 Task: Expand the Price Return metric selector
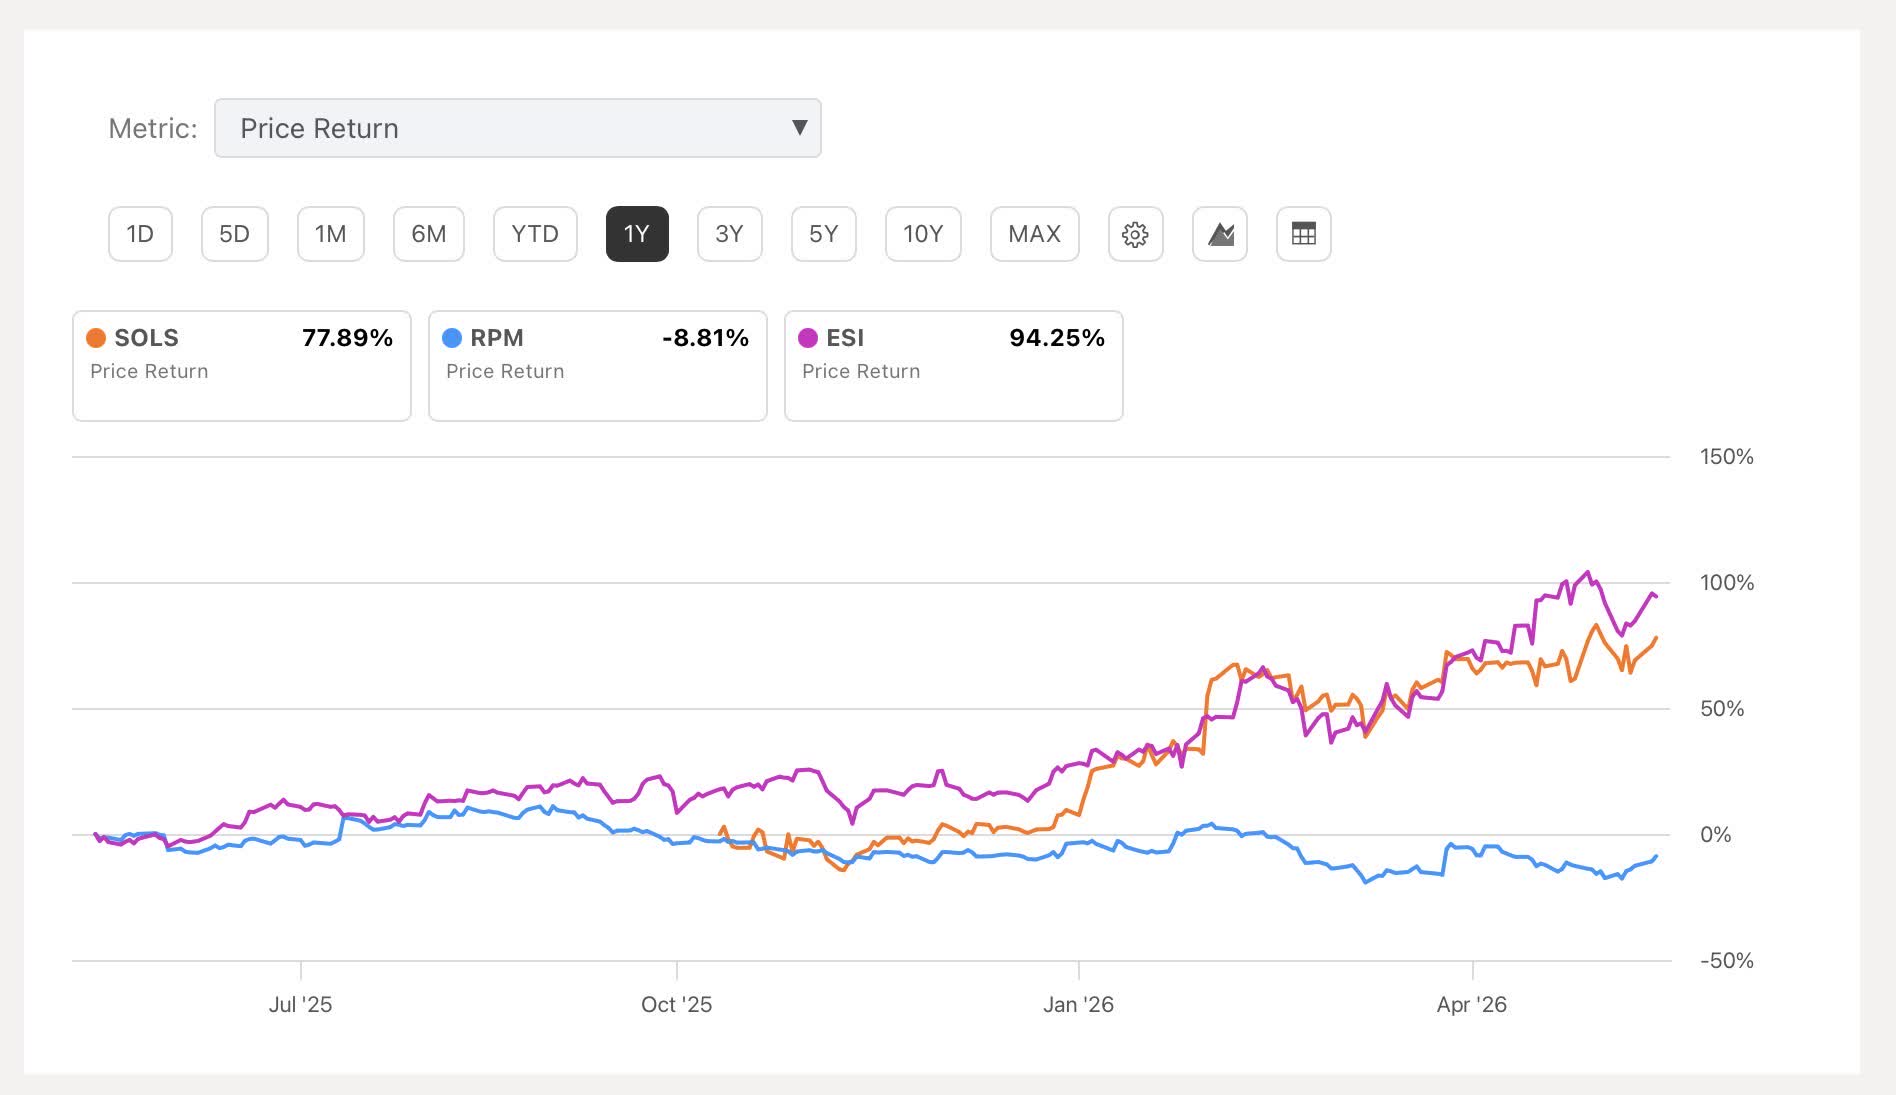pos(518,128)
